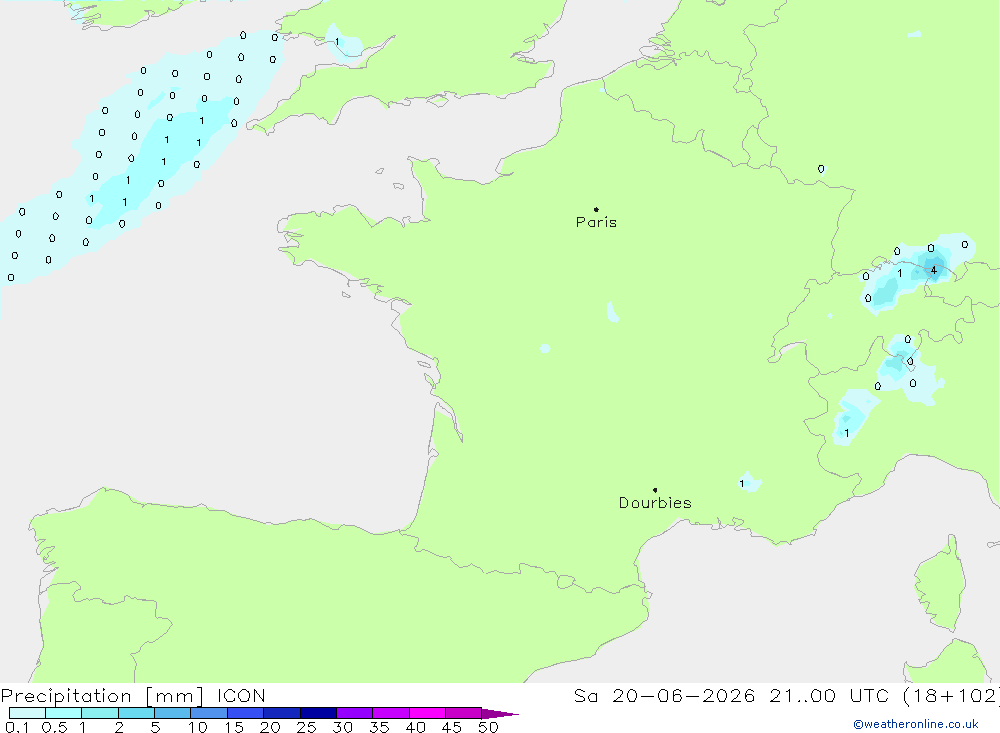Click the legend tick label "25"
The image size is (1000, 733).
click(306, 727)
